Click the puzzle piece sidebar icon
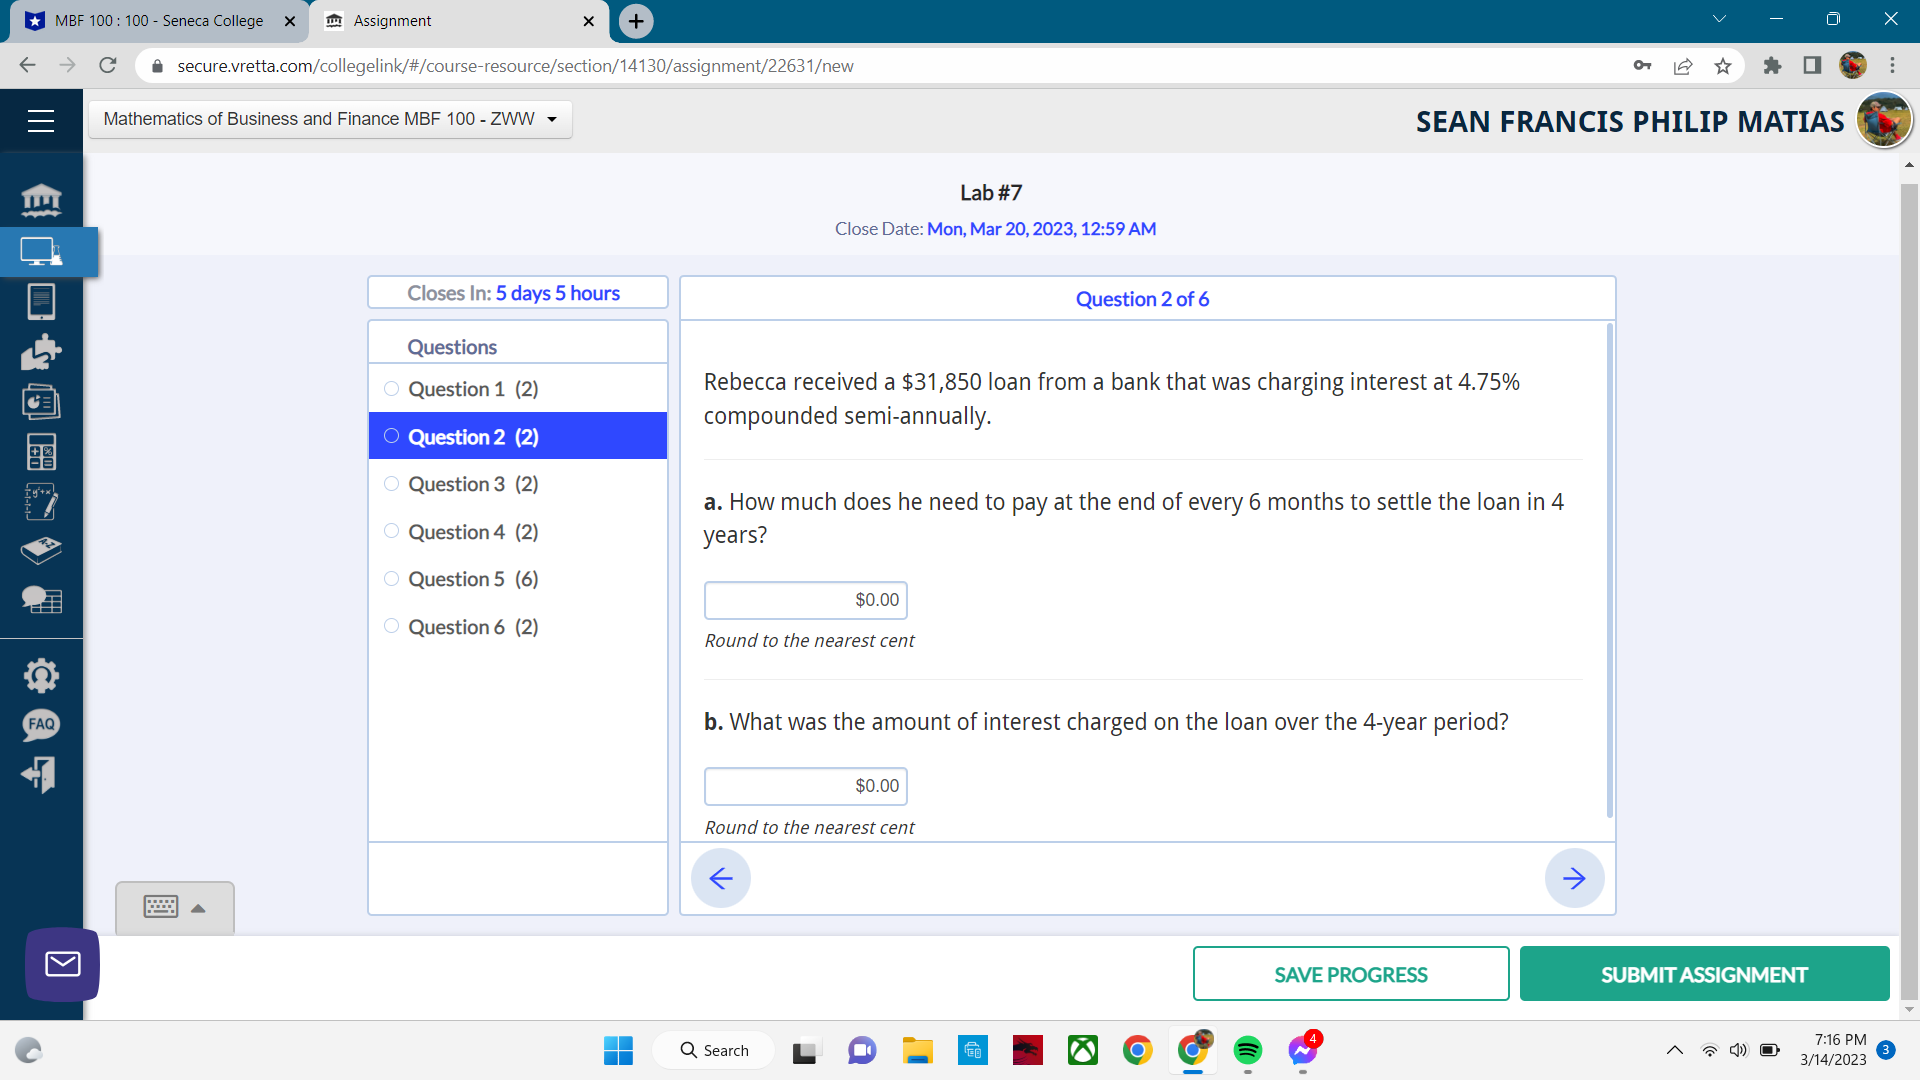The width and height of the screenshot is (1920, 1080). (41, 352)
